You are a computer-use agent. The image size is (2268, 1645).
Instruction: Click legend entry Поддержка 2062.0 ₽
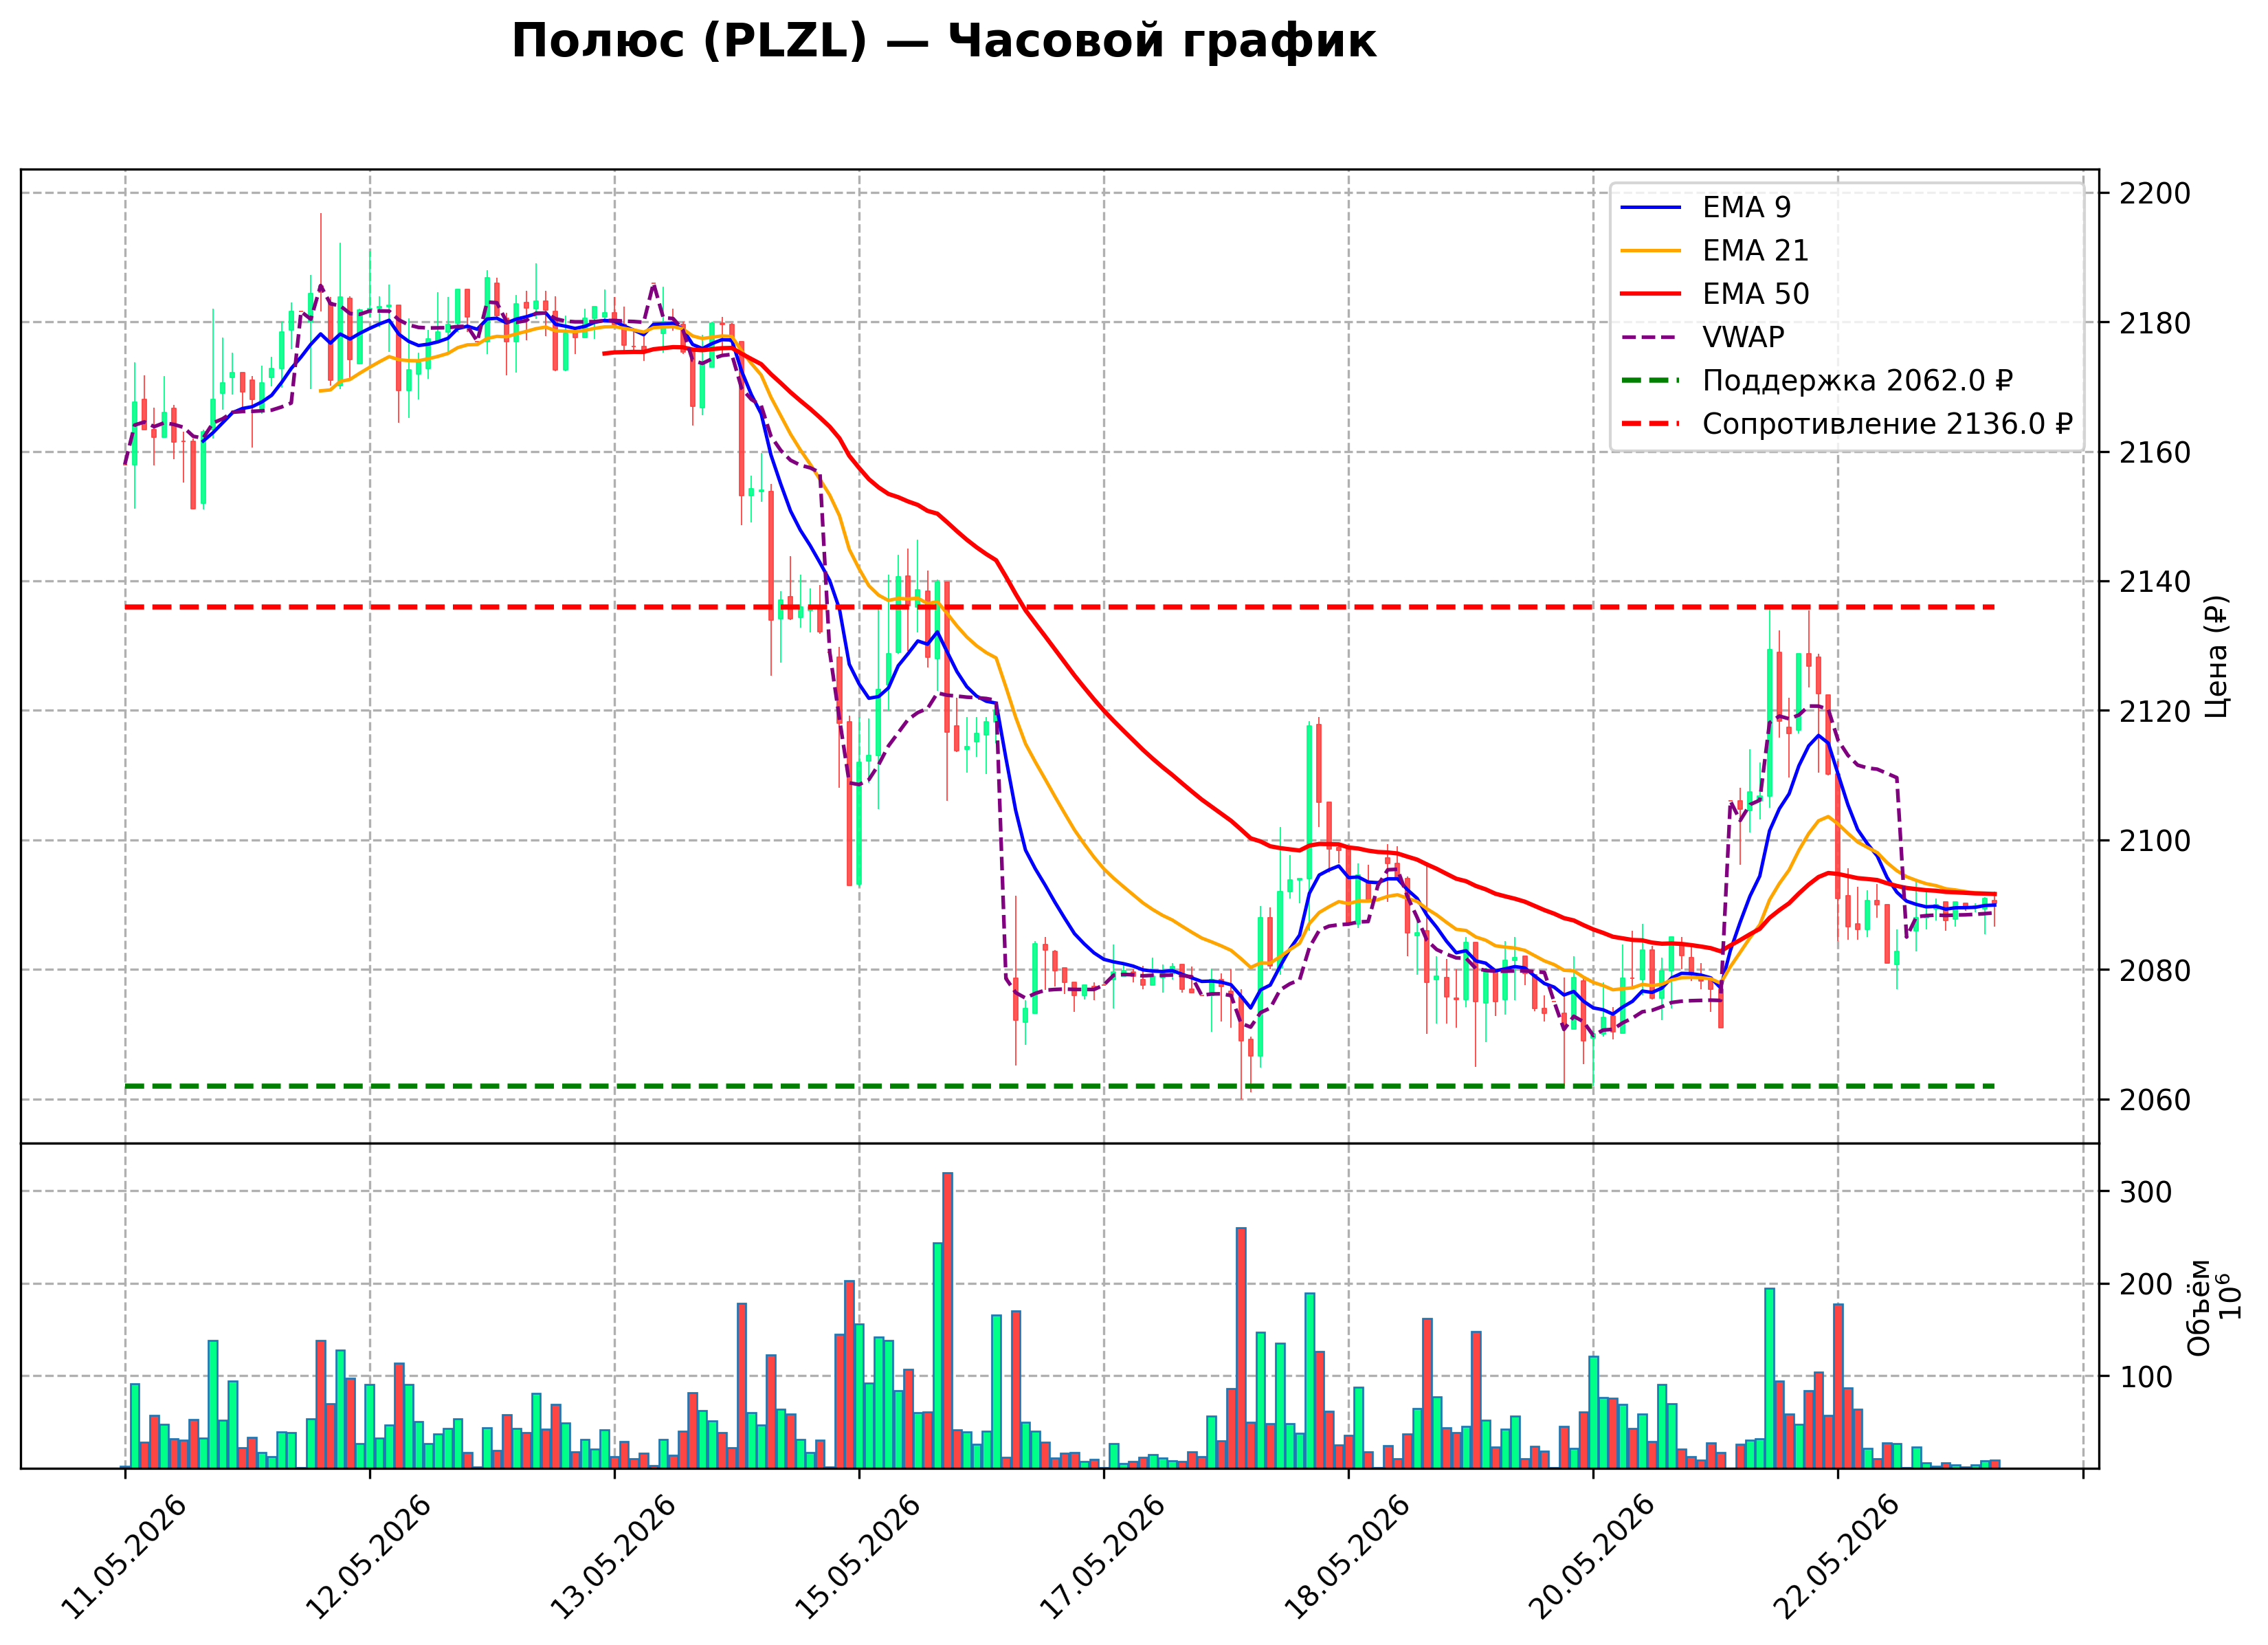click(1857, 381)
